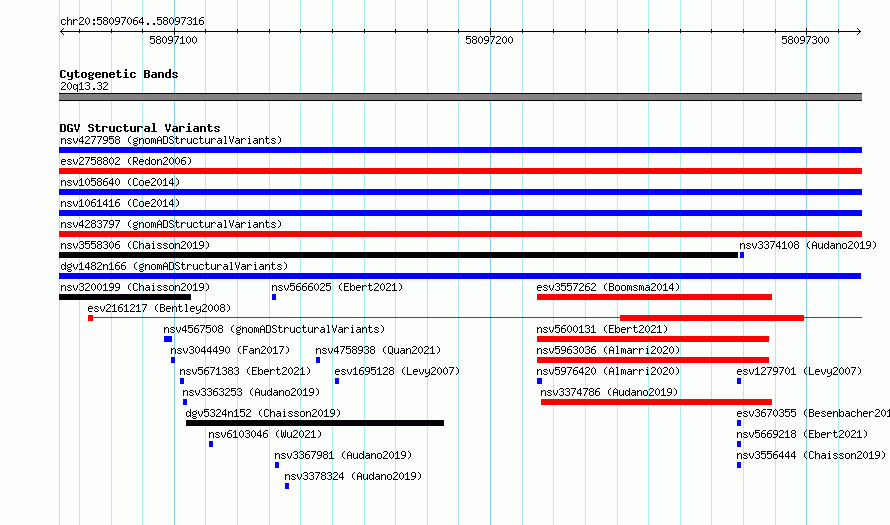Viewport: 890px width, 525px height.
Task: Open nsv4567508 (gnomADStructuralVariants) label
Action: tap(274, 329)
